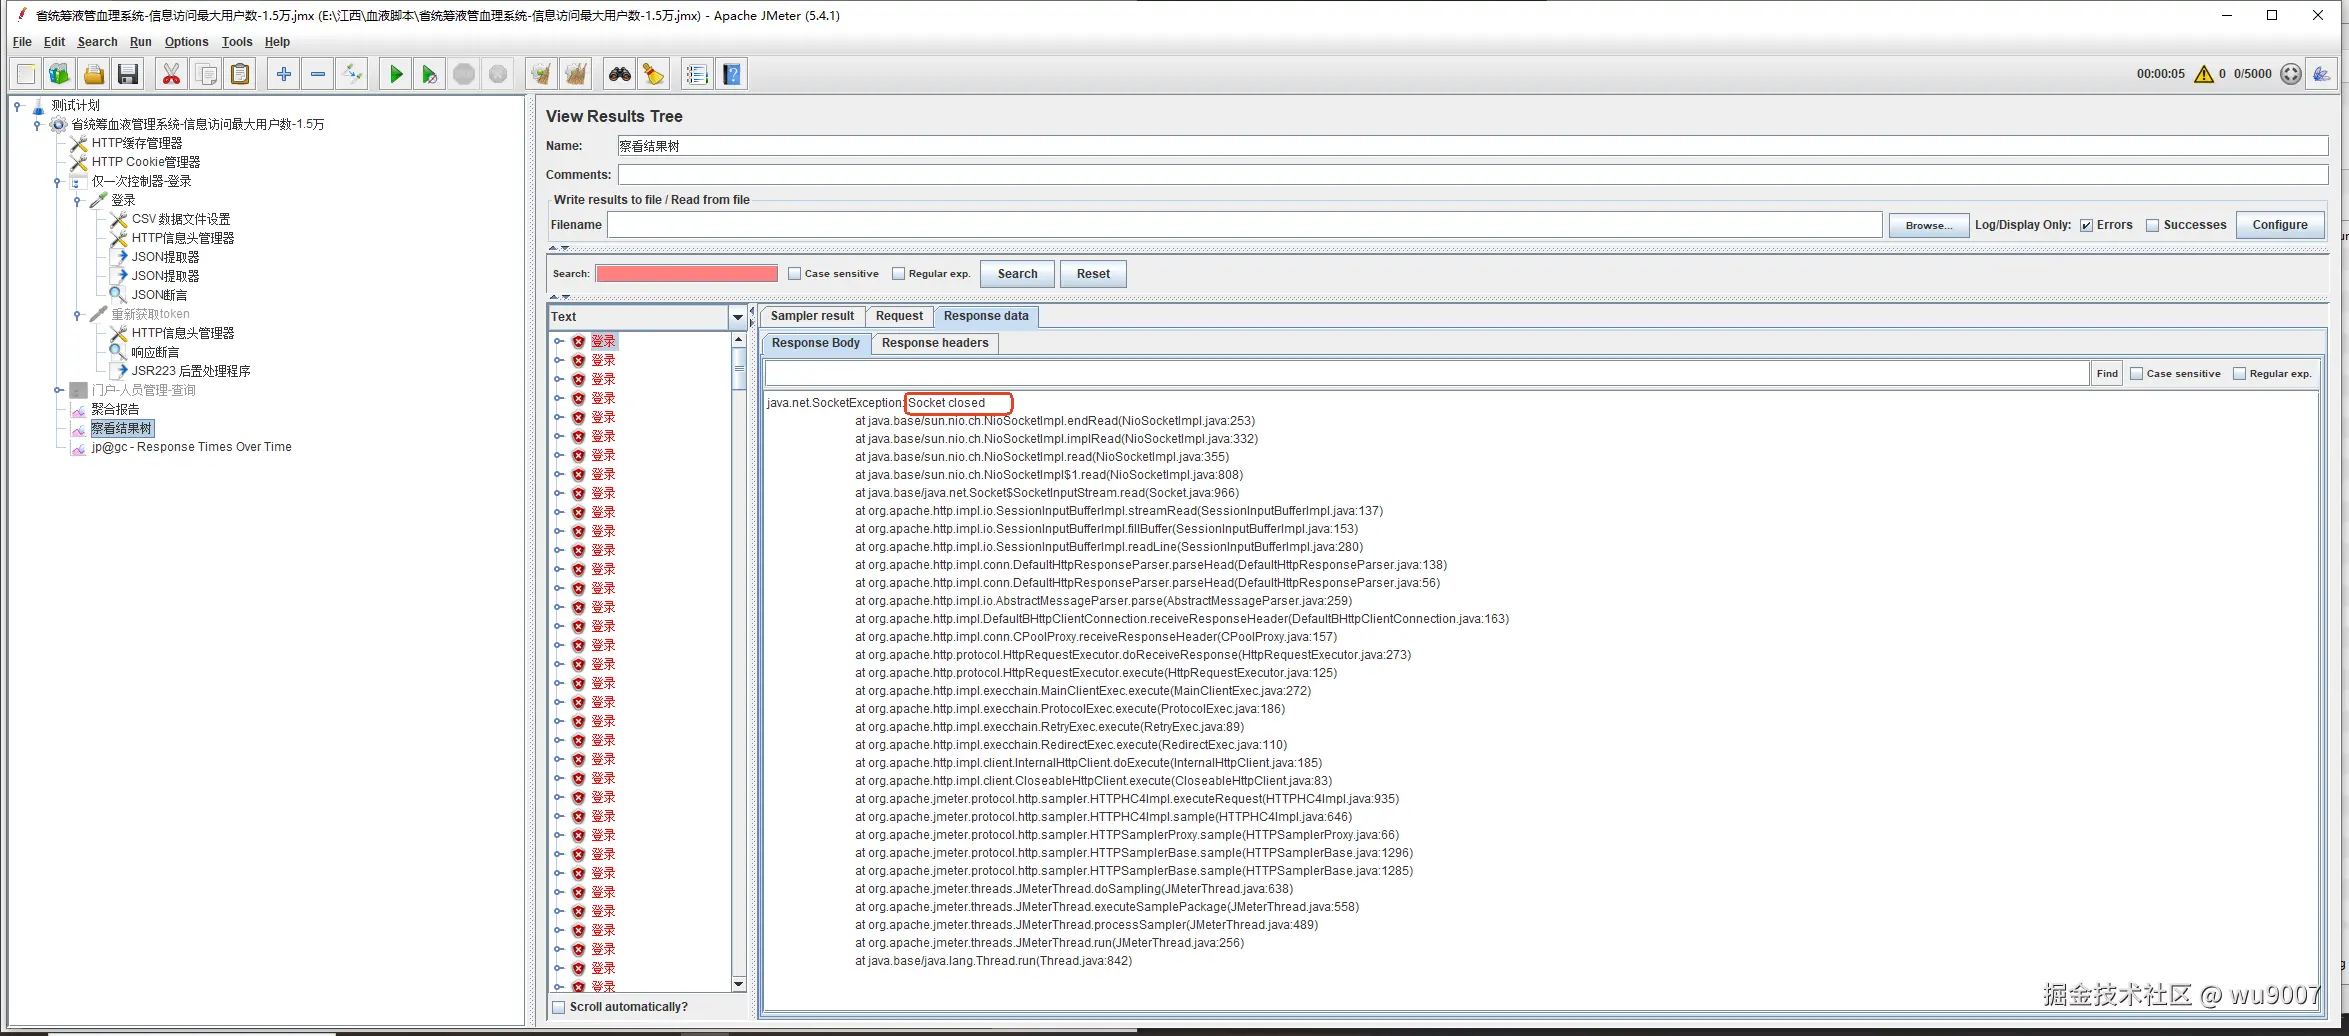Open the Options menu

tap(186, 42)
